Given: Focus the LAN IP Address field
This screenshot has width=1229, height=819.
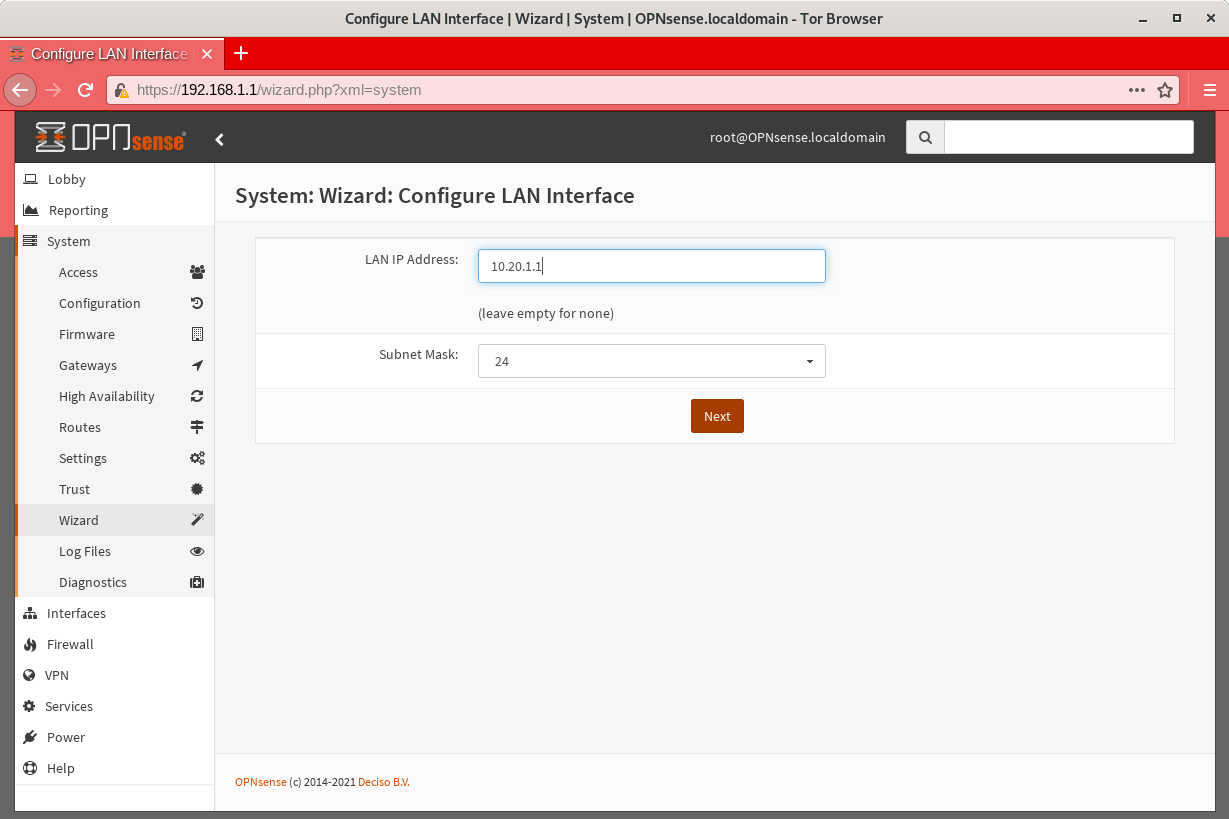Looking at the screenshot, I should coord(651,266).
